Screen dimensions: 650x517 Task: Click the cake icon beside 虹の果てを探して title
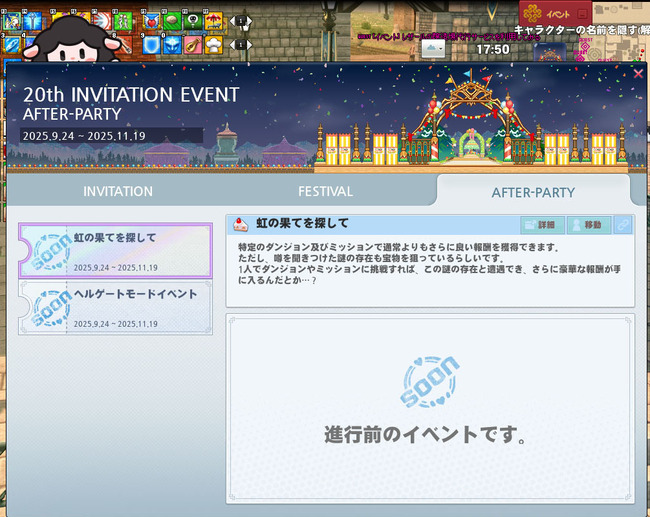[240, 224]
